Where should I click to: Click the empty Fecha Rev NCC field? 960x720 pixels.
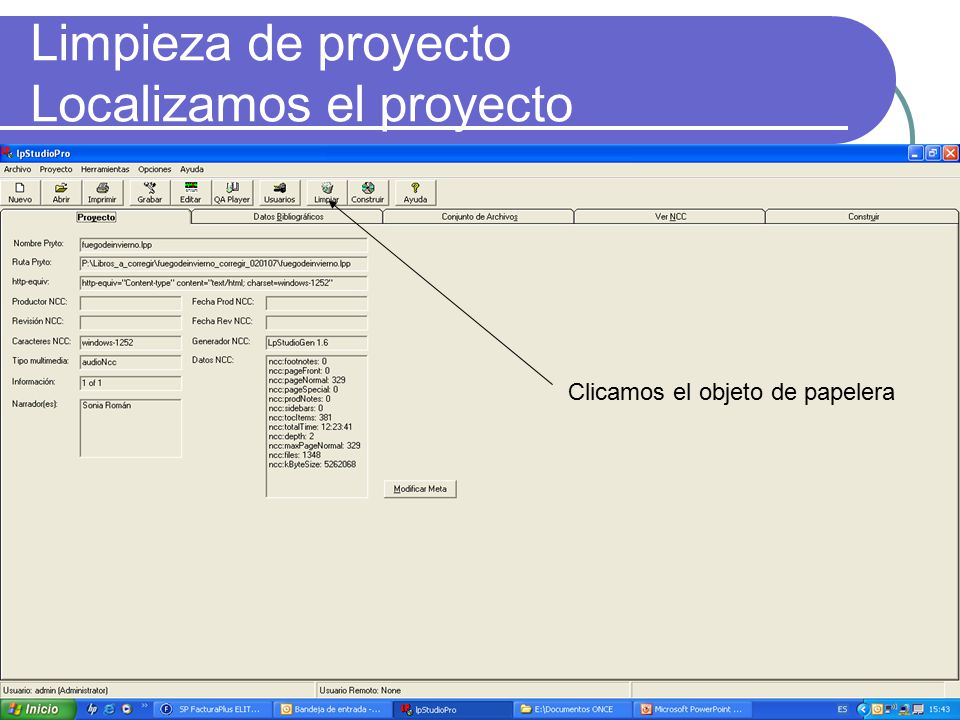(x=317, y=323)
